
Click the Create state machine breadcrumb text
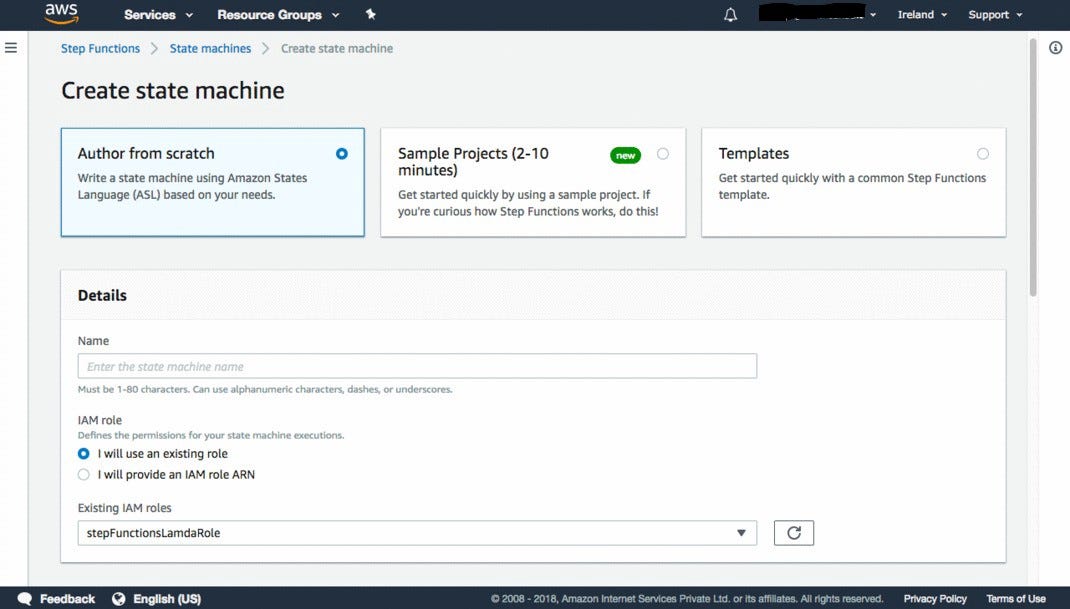tap(337, 48)
